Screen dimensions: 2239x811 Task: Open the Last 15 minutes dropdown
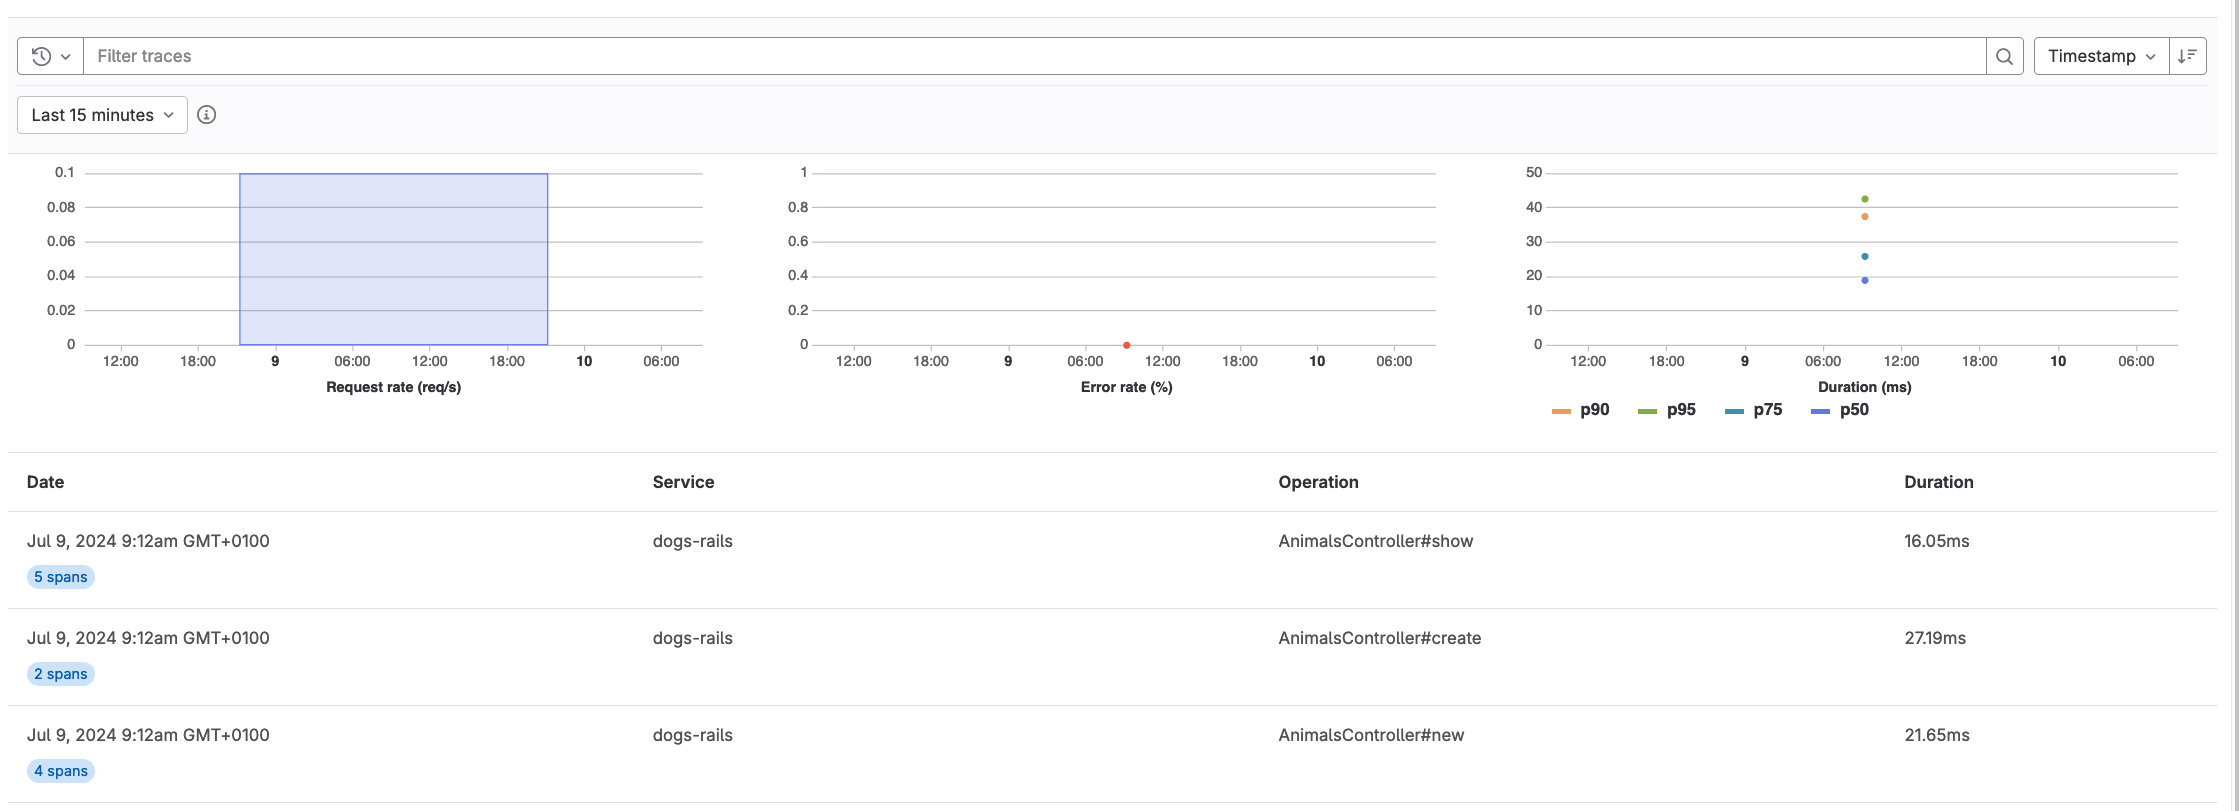point(102,115)
